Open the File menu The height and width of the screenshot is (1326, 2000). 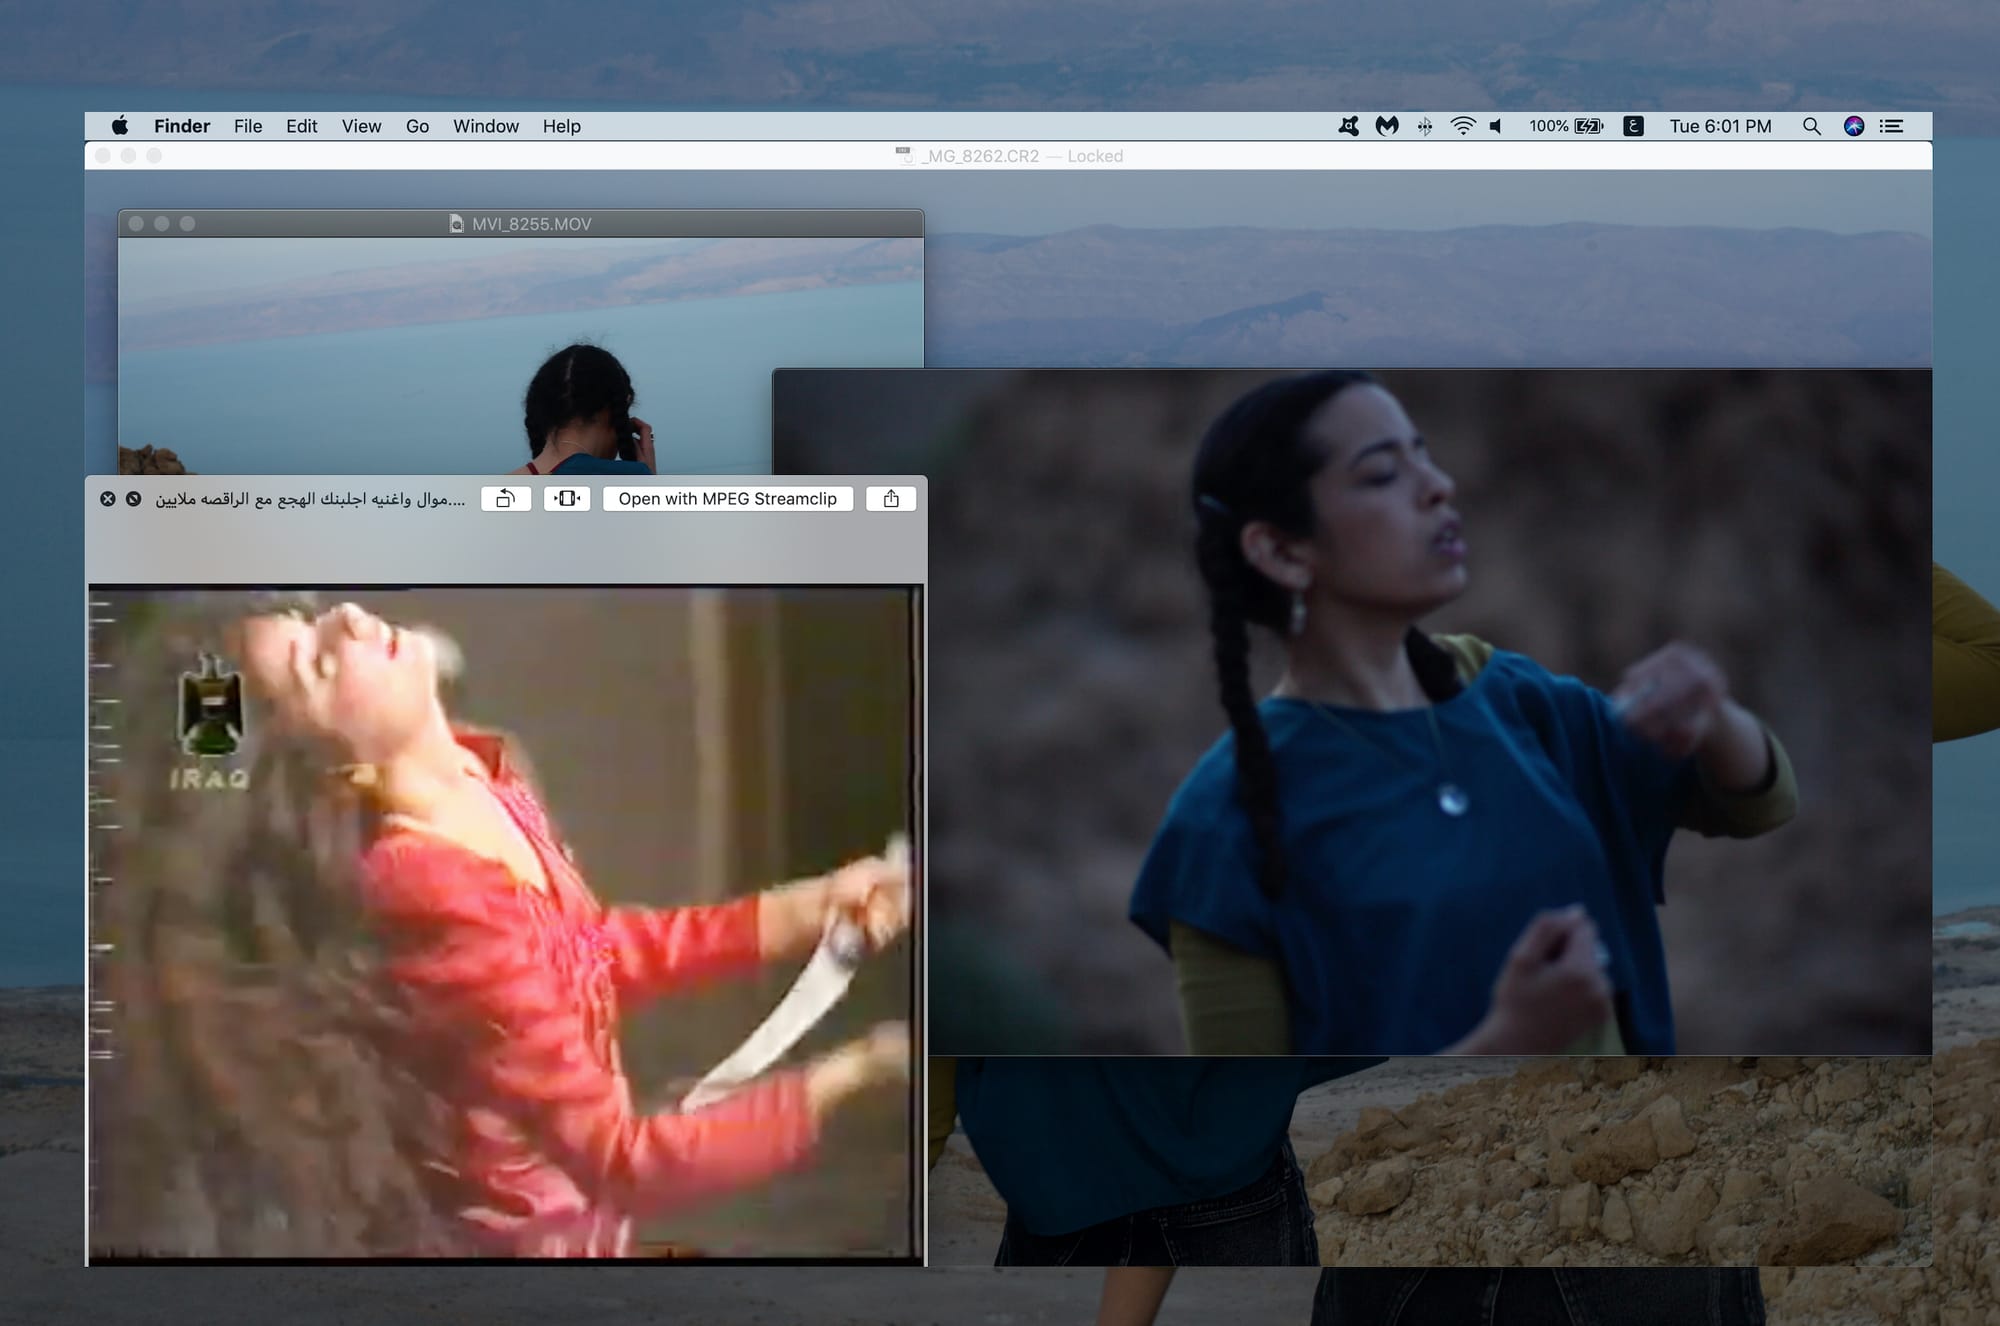click(248, 126)
